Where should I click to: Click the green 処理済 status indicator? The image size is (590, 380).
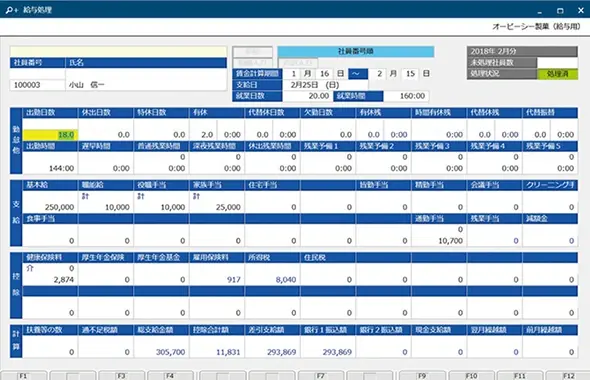click(x=557, y=74)
